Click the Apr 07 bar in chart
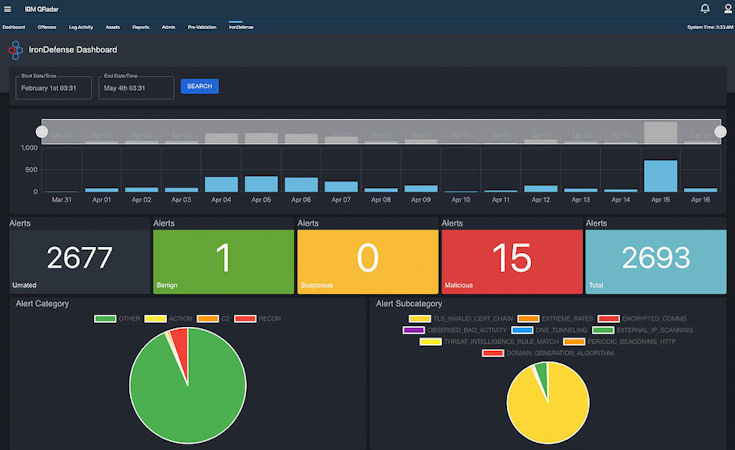This screenshot has width=735, height=450. 341,187
